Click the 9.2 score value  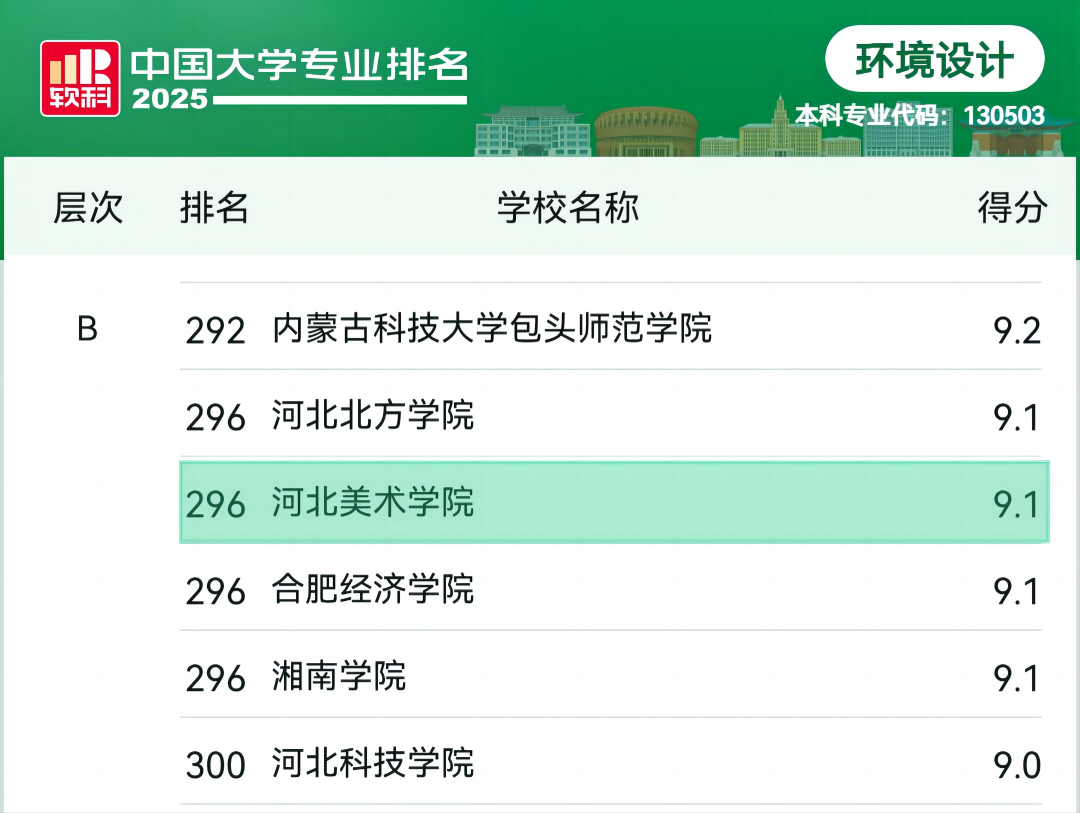[1016, 331]
